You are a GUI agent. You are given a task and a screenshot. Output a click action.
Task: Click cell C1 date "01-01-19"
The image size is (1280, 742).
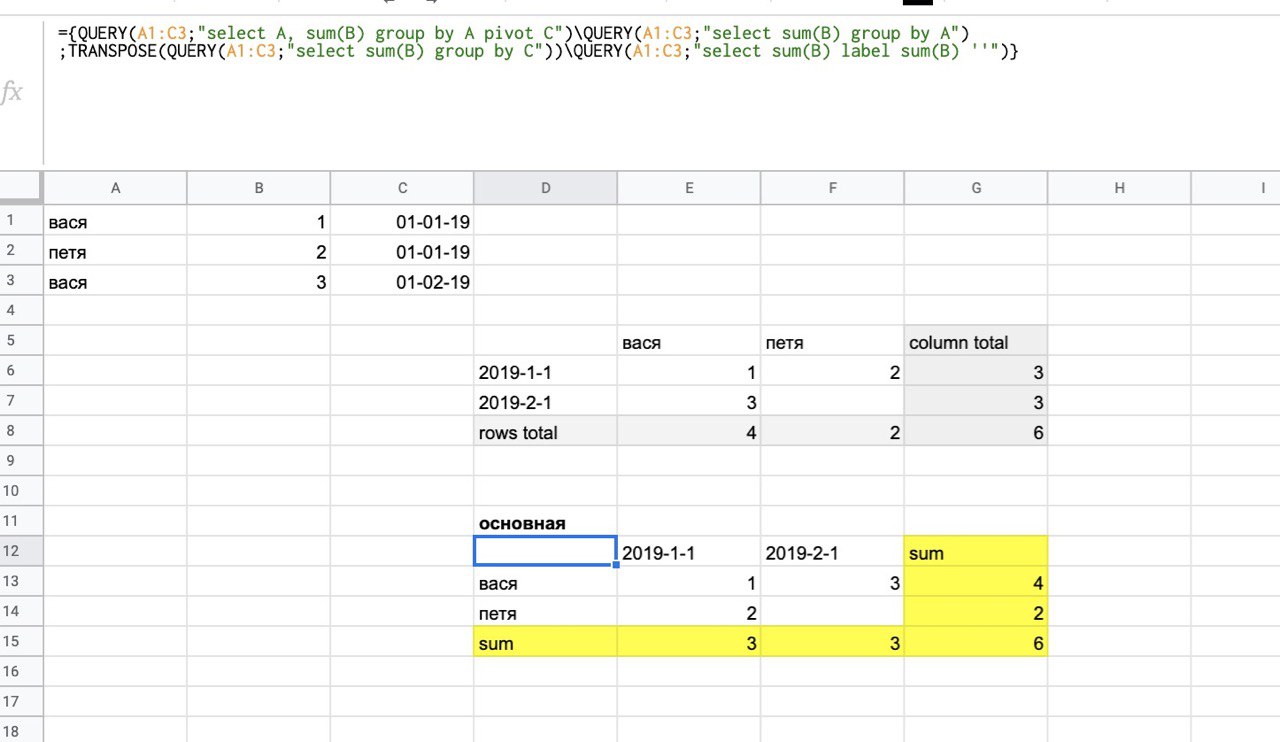(x=402, y=221)
